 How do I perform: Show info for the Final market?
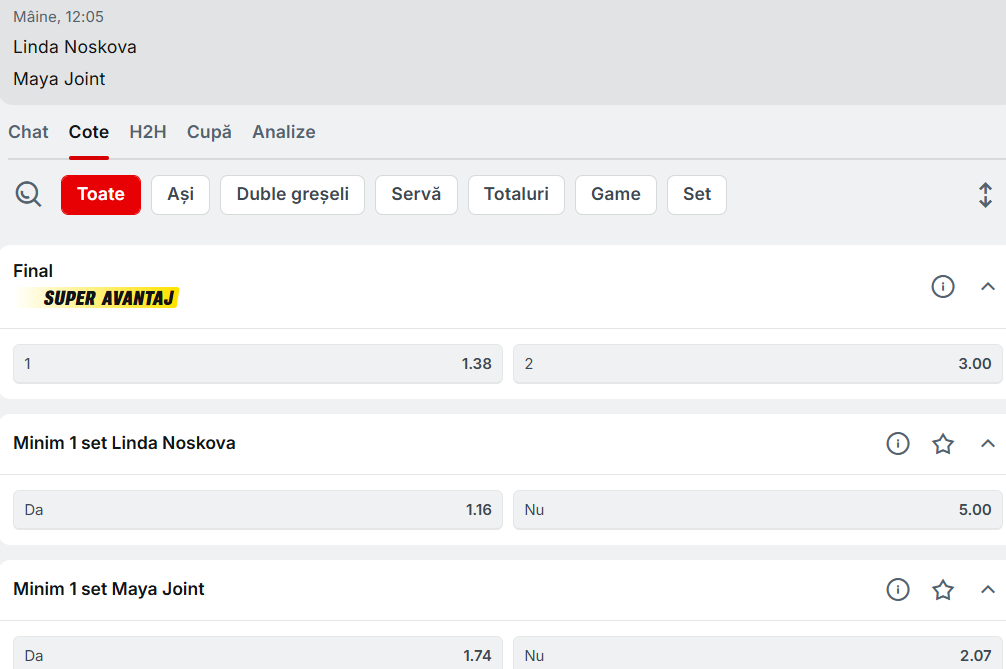(x=943, y=287)
